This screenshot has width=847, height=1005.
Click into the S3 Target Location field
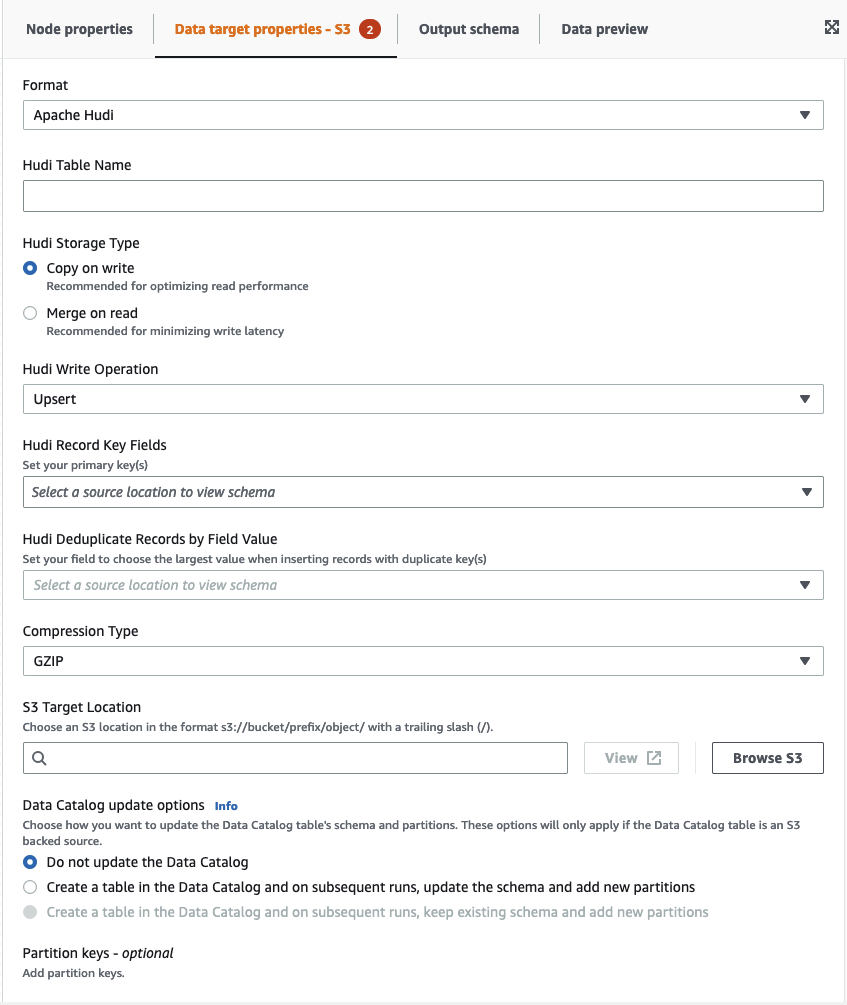click(305, 758)
